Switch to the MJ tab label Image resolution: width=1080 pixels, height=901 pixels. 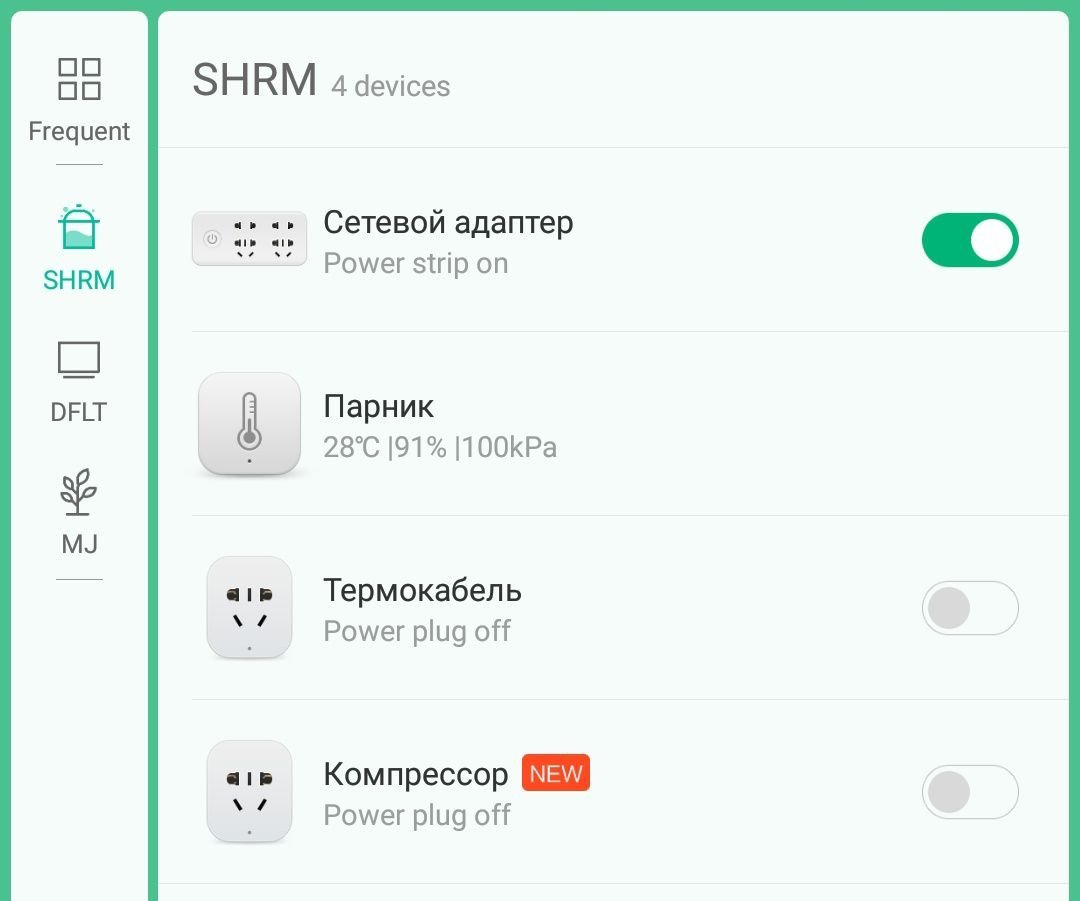(x=79, y=544)
